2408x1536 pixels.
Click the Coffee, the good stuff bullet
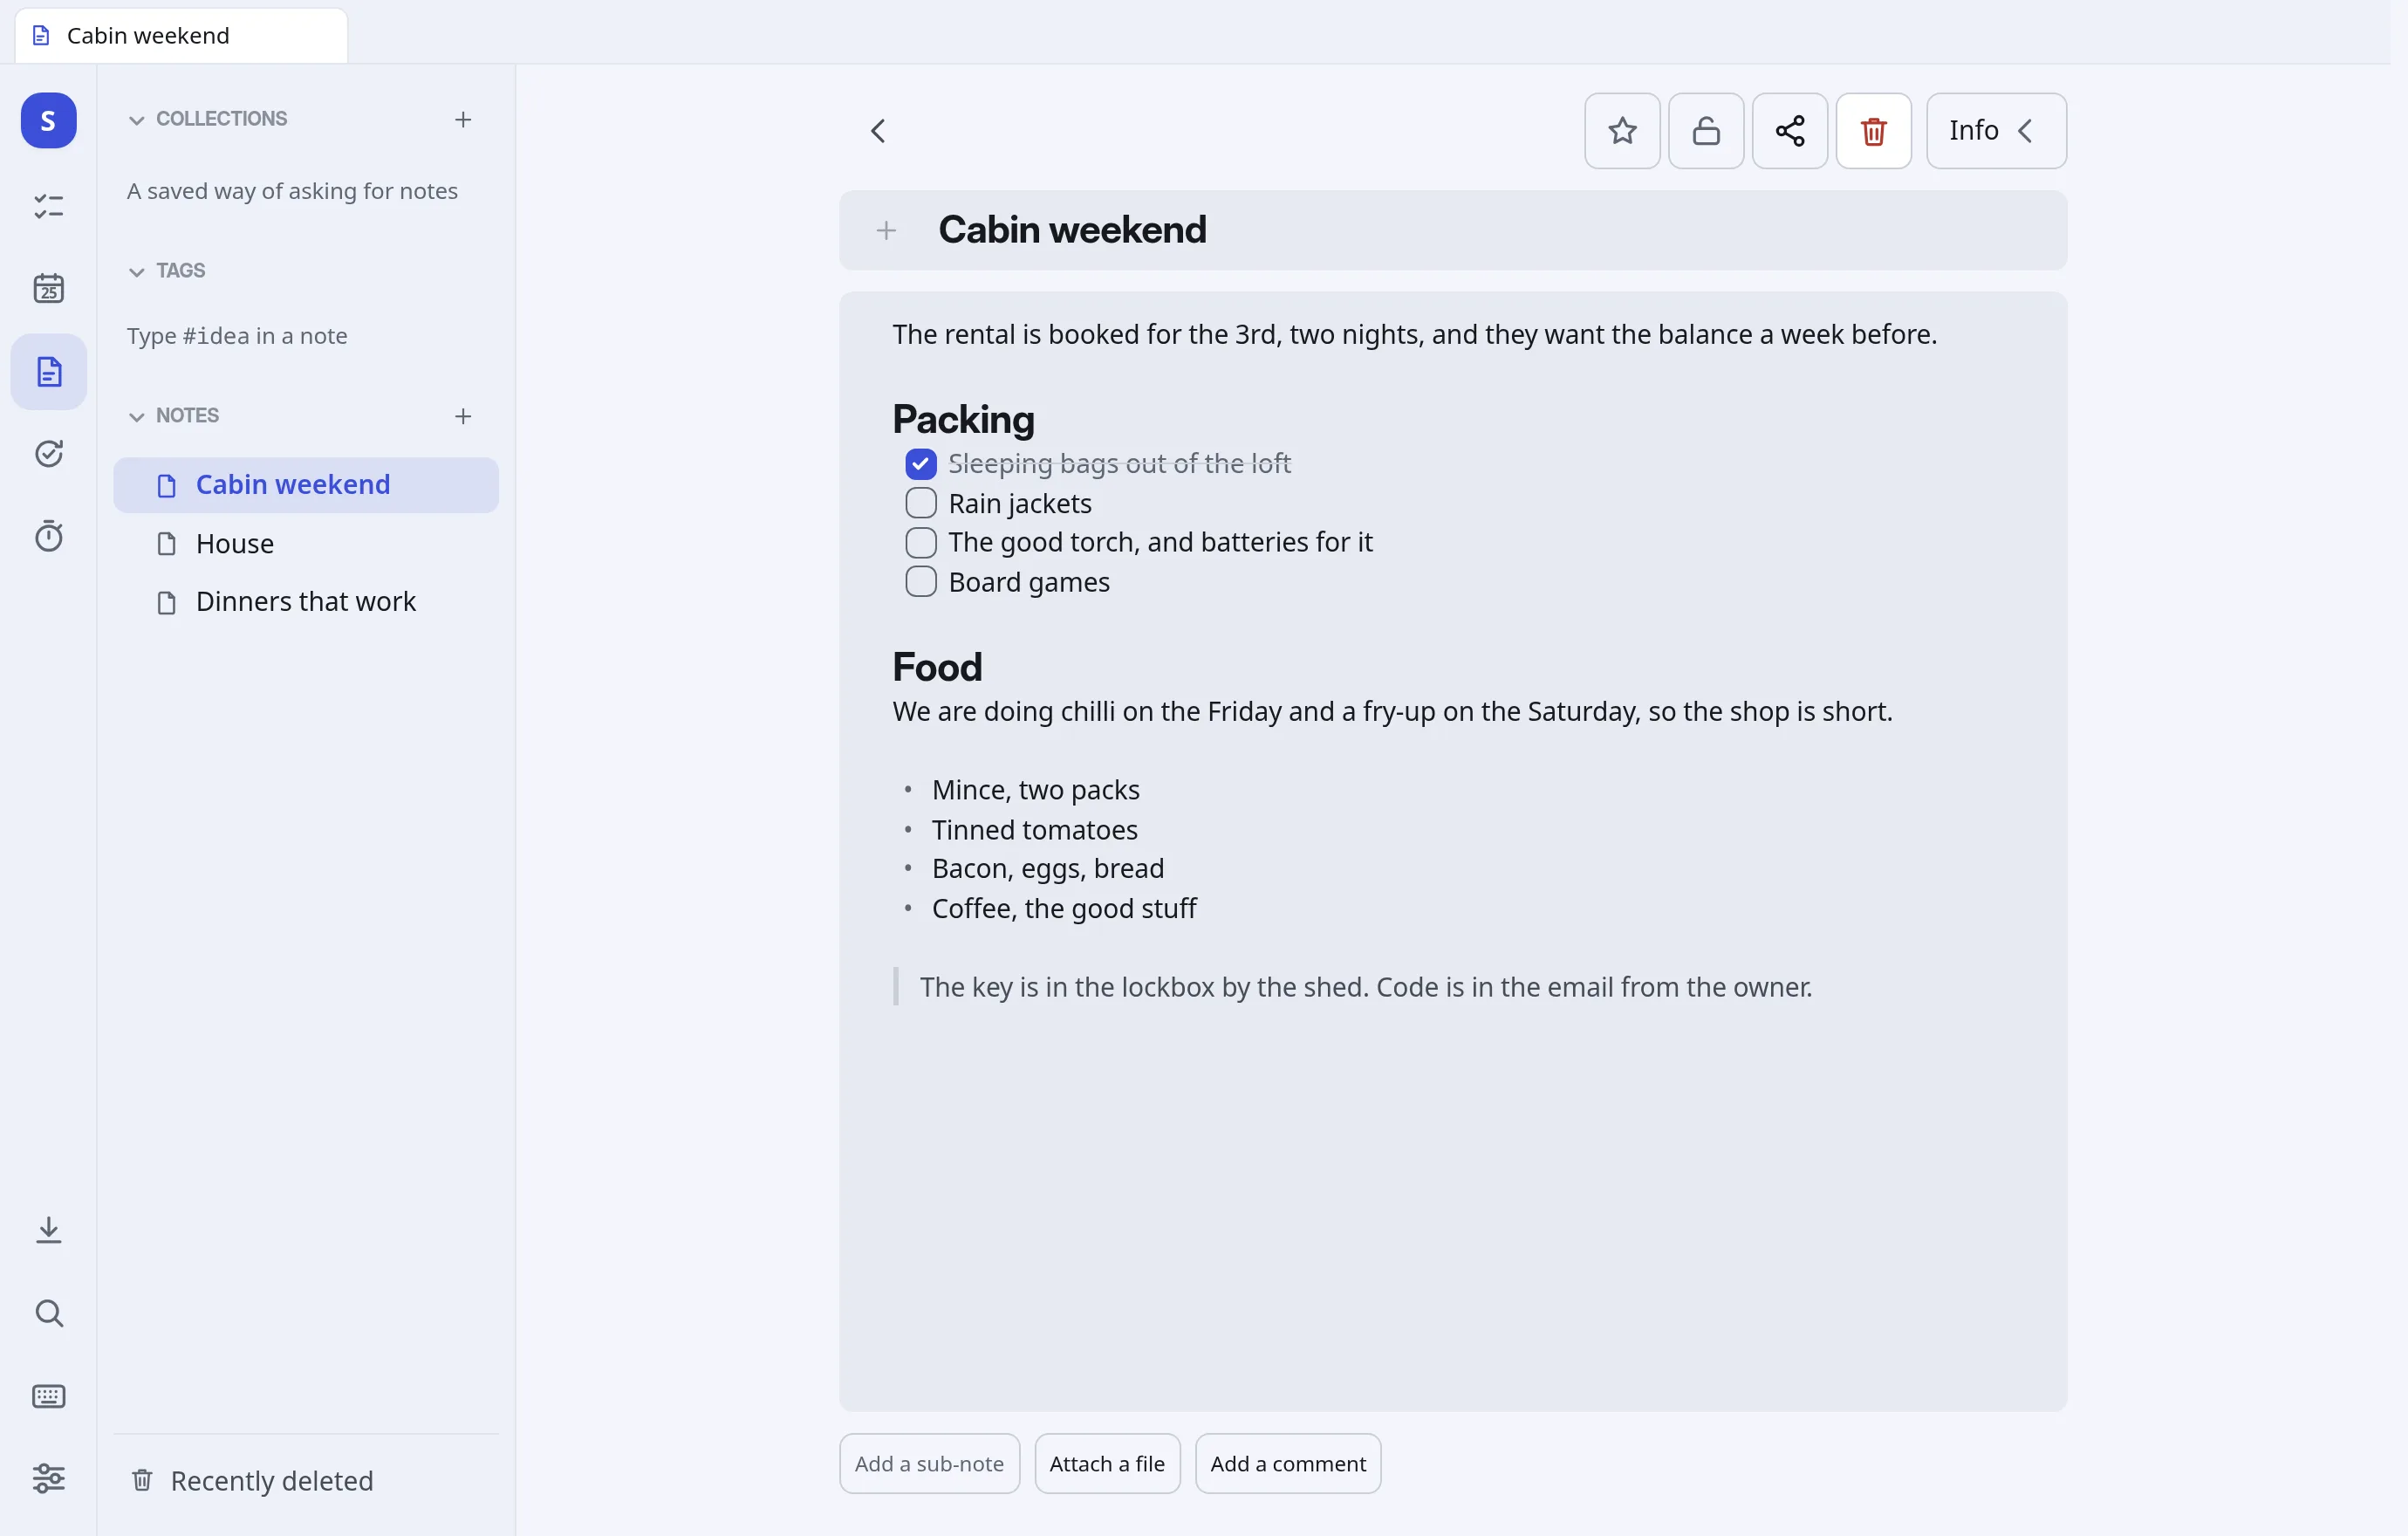1064,908
